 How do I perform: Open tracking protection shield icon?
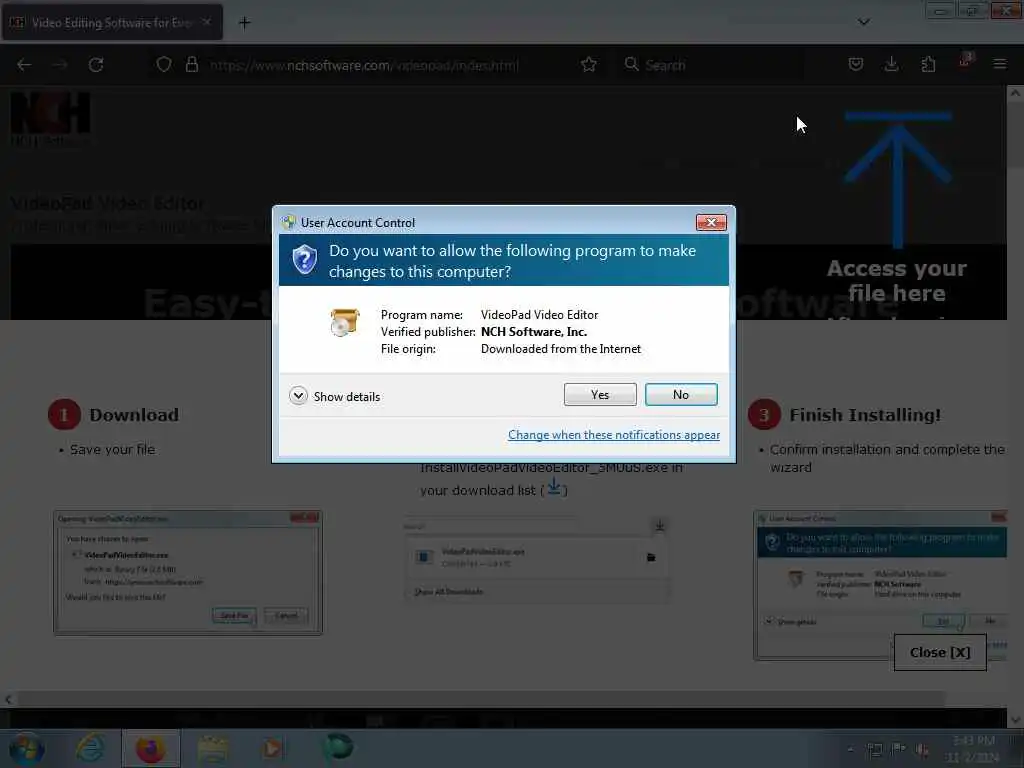click(x=164, y=65)
